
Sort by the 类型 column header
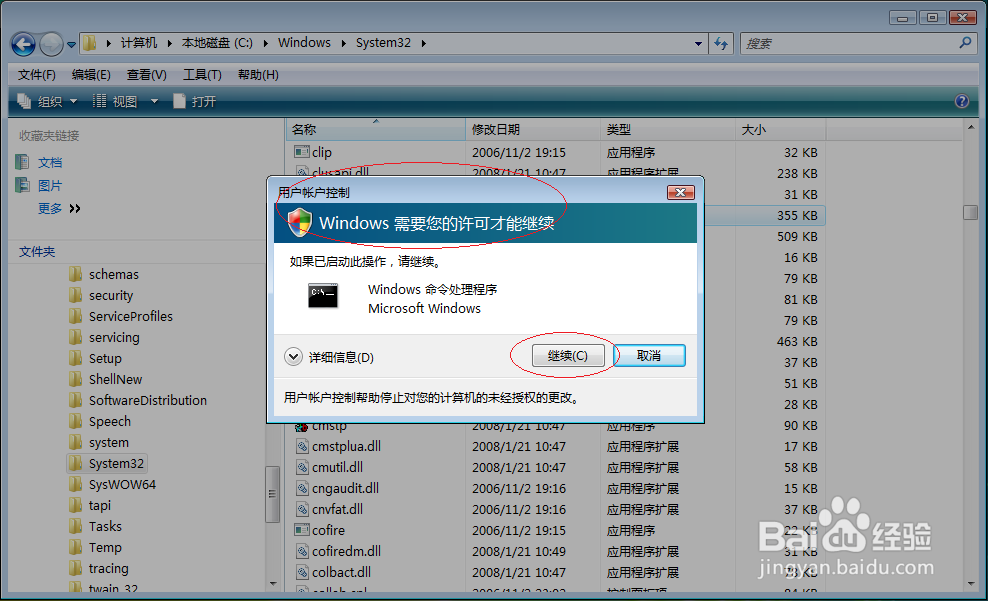point(668,129)
